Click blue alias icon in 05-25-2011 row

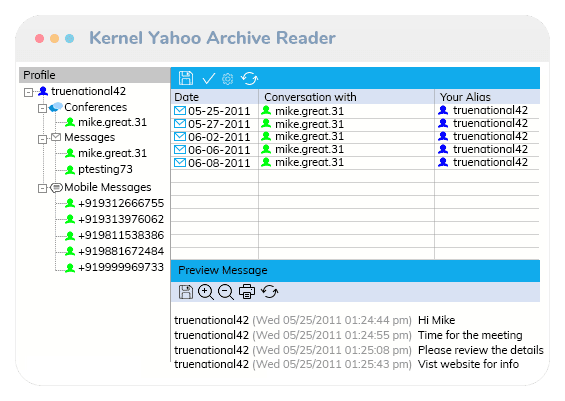coord(443,110)
